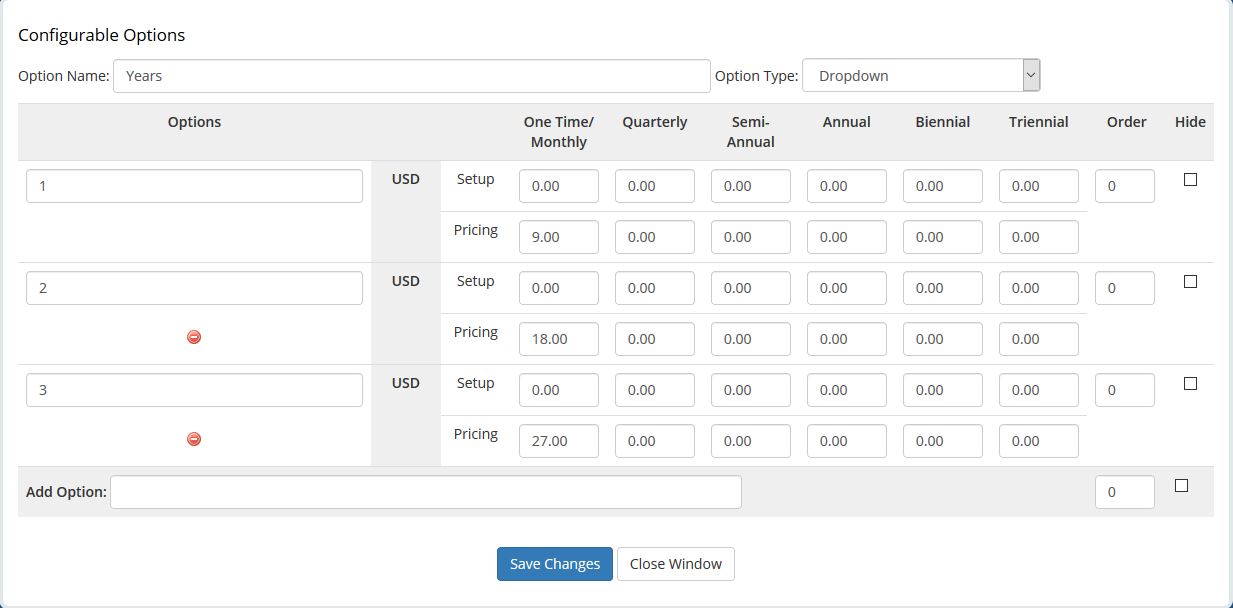Edit option 2 monthly pricing value 18.00
Image resolution: width=1233 pixels, height=608 pixels.
[559, 339]
